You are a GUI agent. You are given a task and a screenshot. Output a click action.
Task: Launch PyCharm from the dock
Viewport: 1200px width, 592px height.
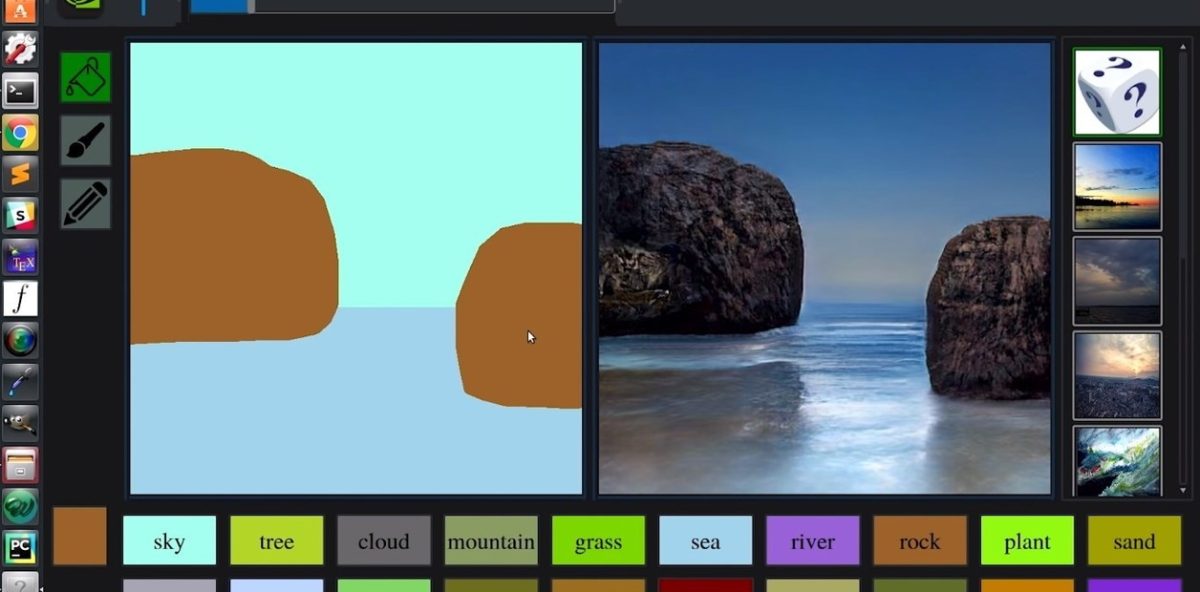[20, 547]
